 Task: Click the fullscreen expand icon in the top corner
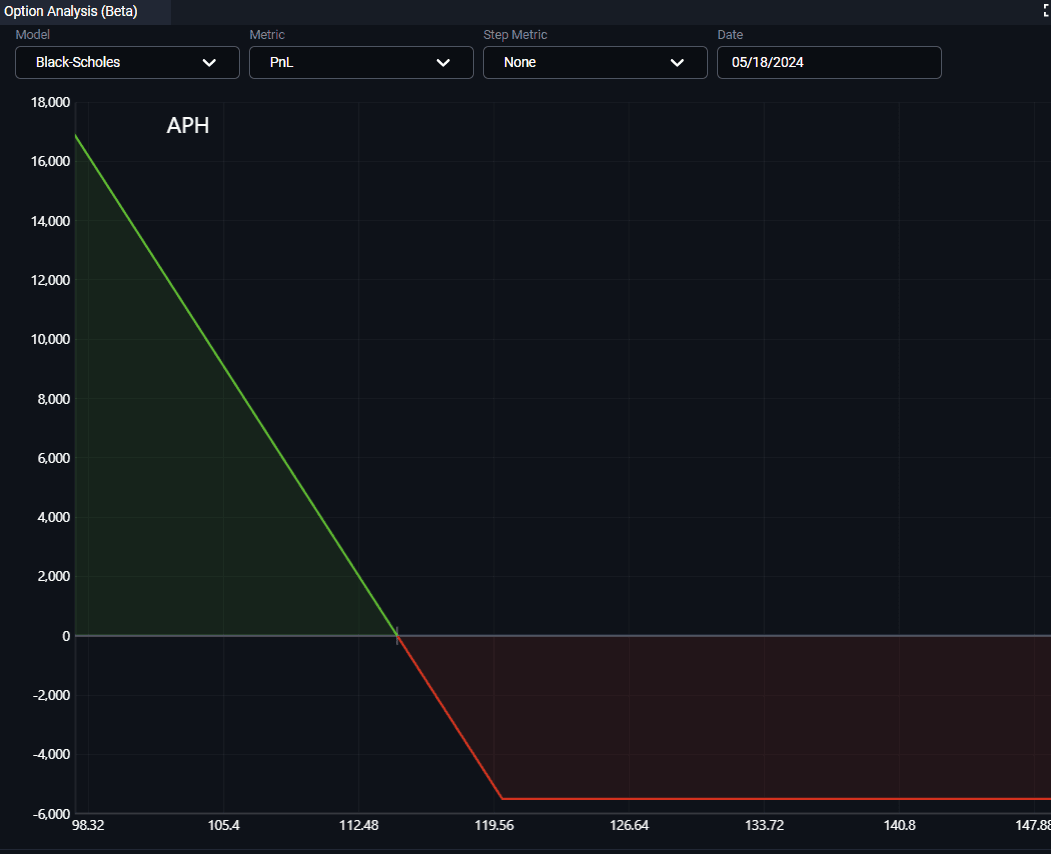point(1046,10)
